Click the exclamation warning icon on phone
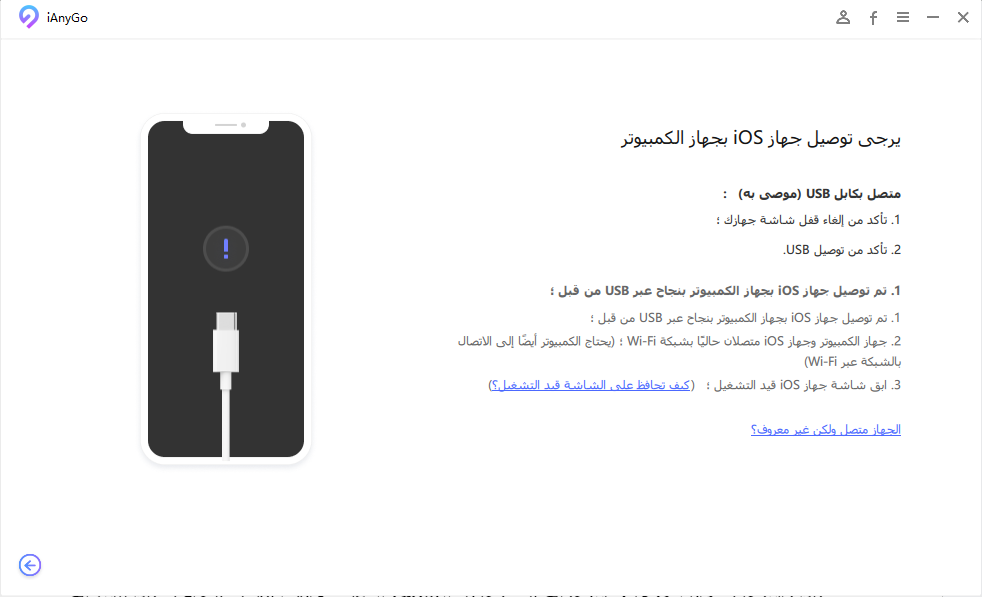Screen dimensions: 982x597 pyautogui.click(x=226, y=249)
